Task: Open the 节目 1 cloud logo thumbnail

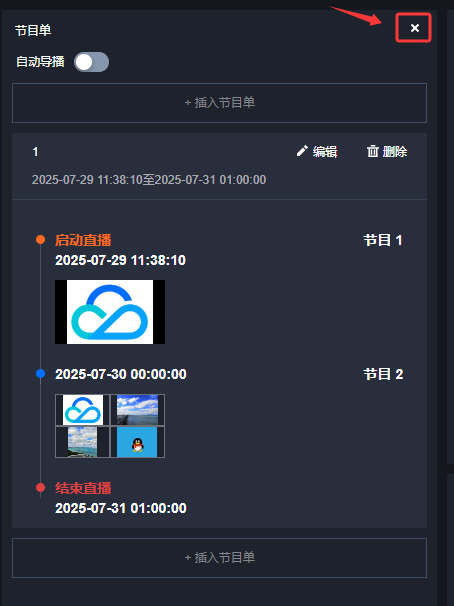Action: click(x=110, y=312)
